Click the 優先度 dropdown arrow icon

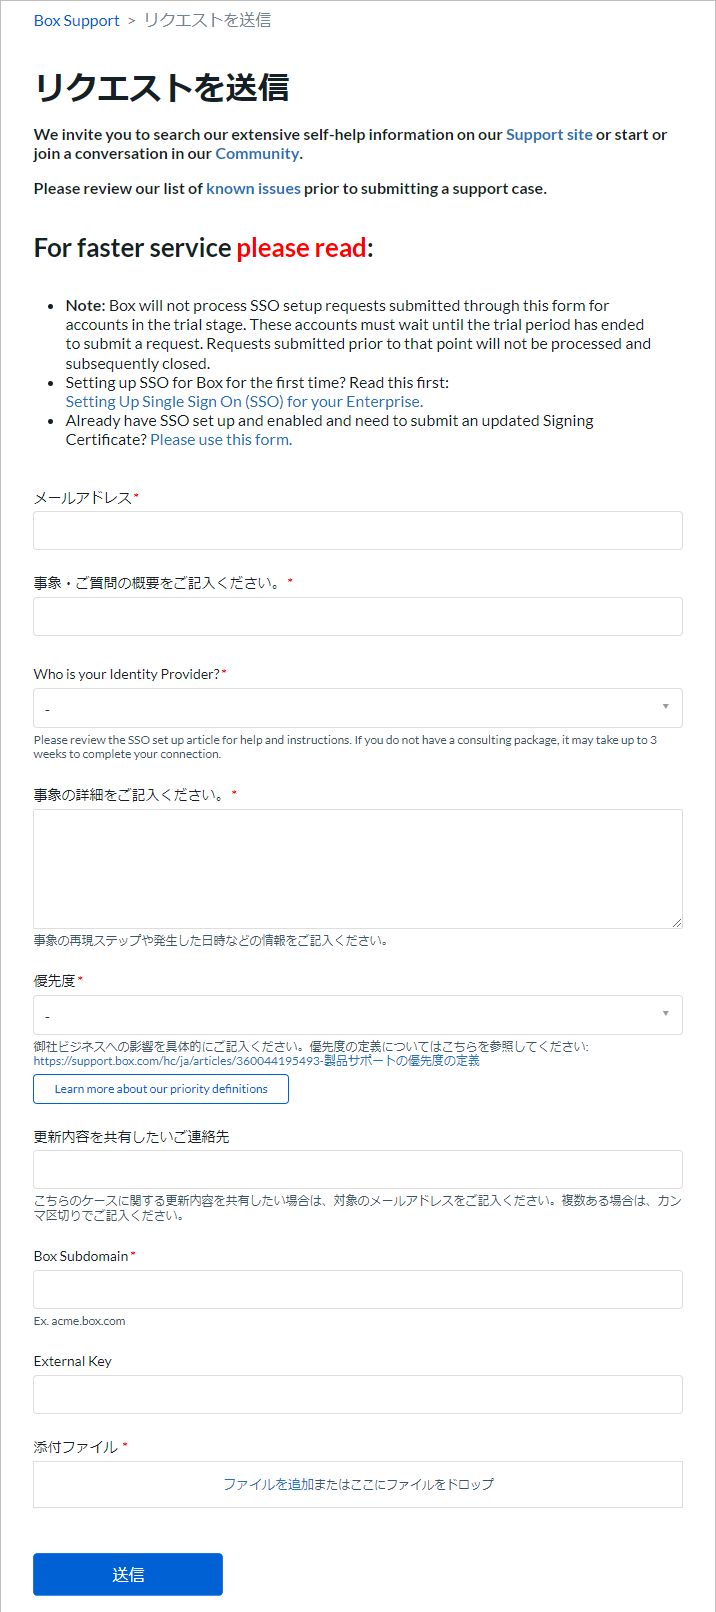click(x=666, y=1014)
